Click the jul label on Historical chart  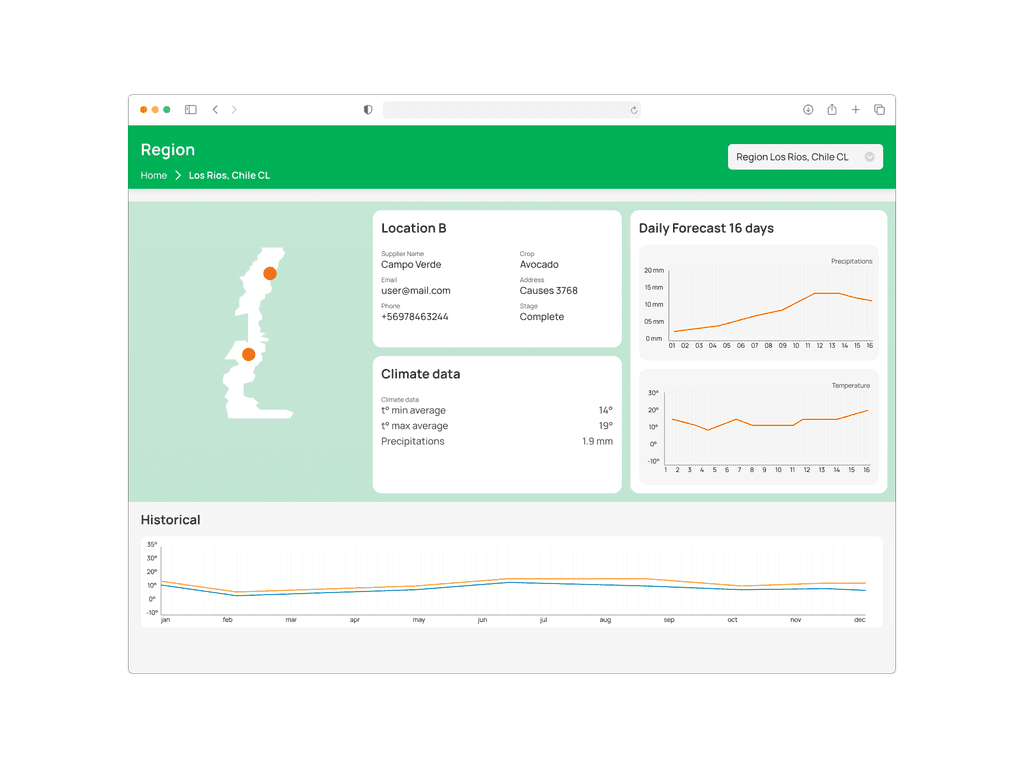pyautogui.click(x=543, y=620)
